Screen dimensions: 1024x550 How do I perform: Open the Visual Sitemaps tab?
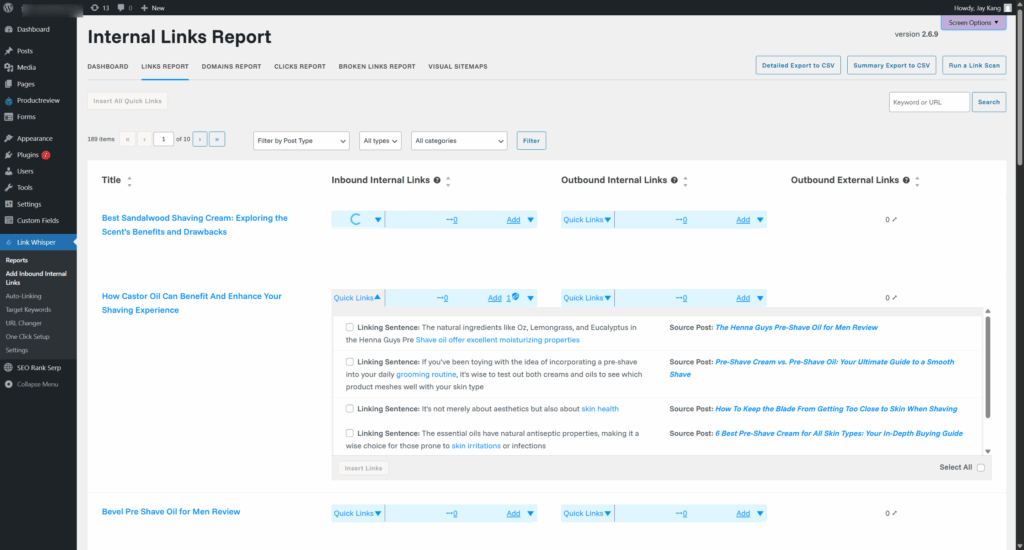457,67
